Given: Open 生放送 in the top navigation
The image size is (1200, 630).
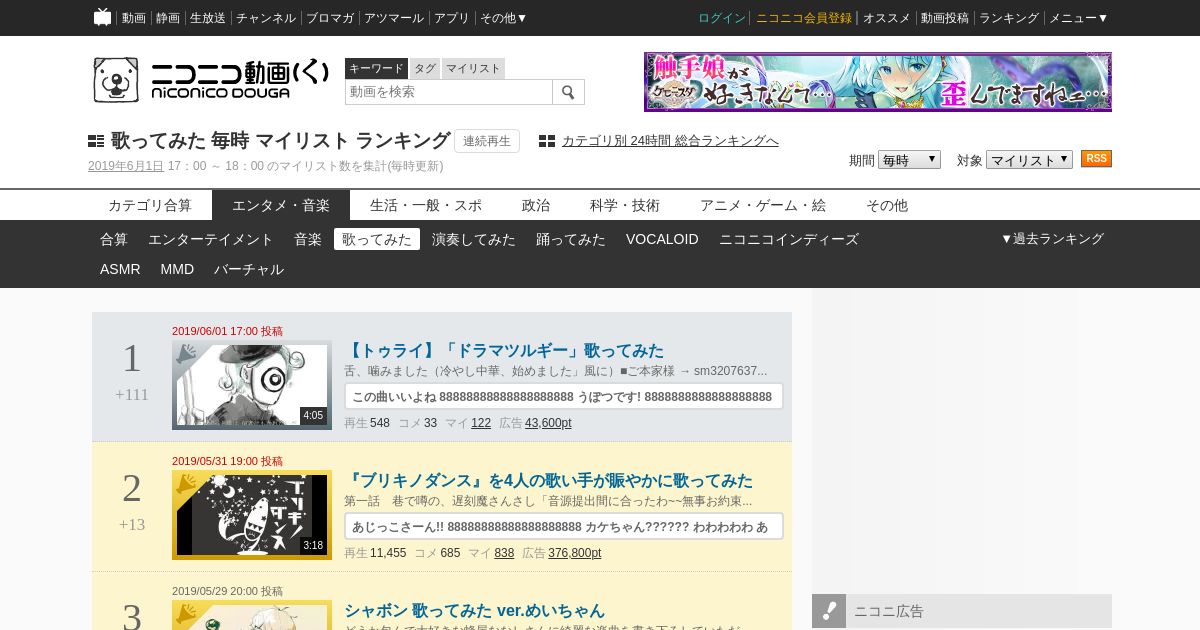Looking at the screenshot, I should 208,18.
